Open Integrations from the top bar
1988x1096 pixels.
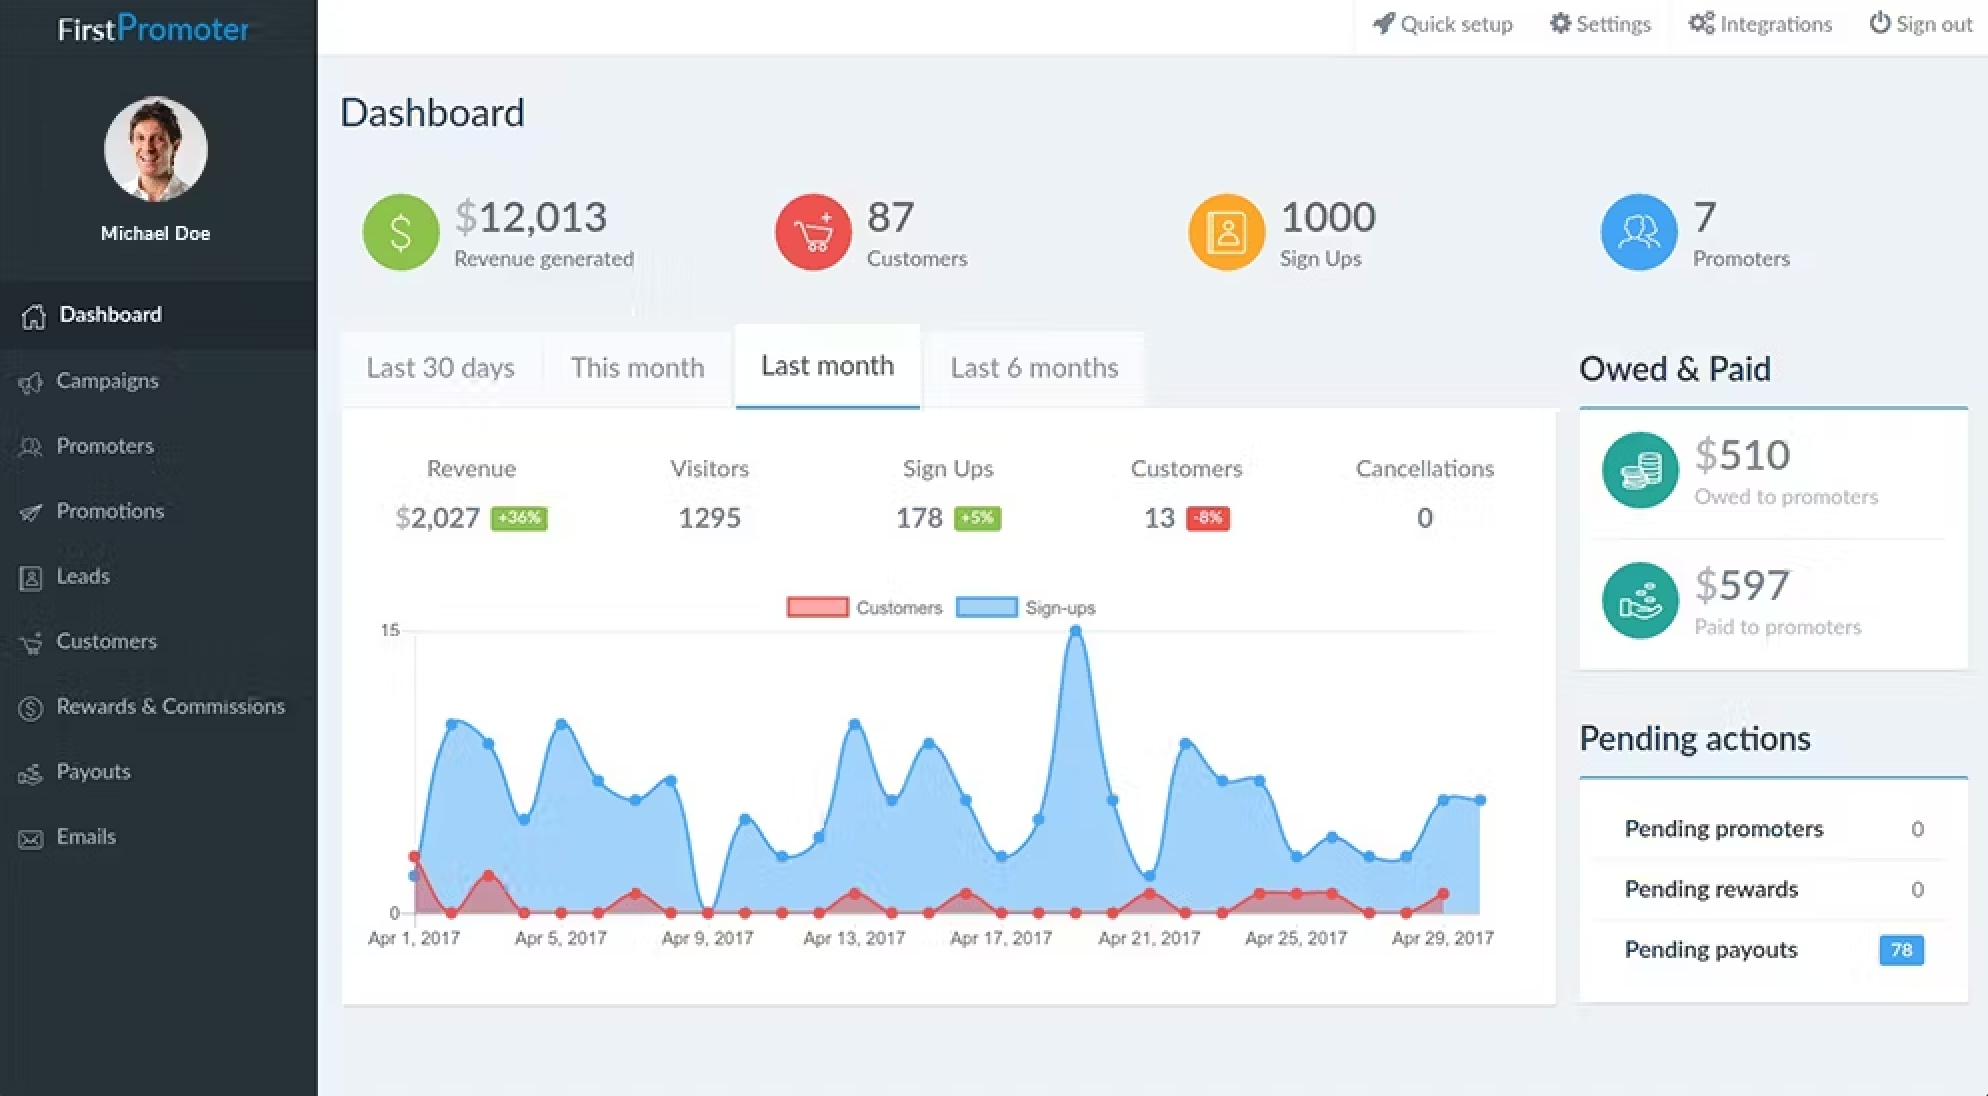click(x=1760, y=24)
